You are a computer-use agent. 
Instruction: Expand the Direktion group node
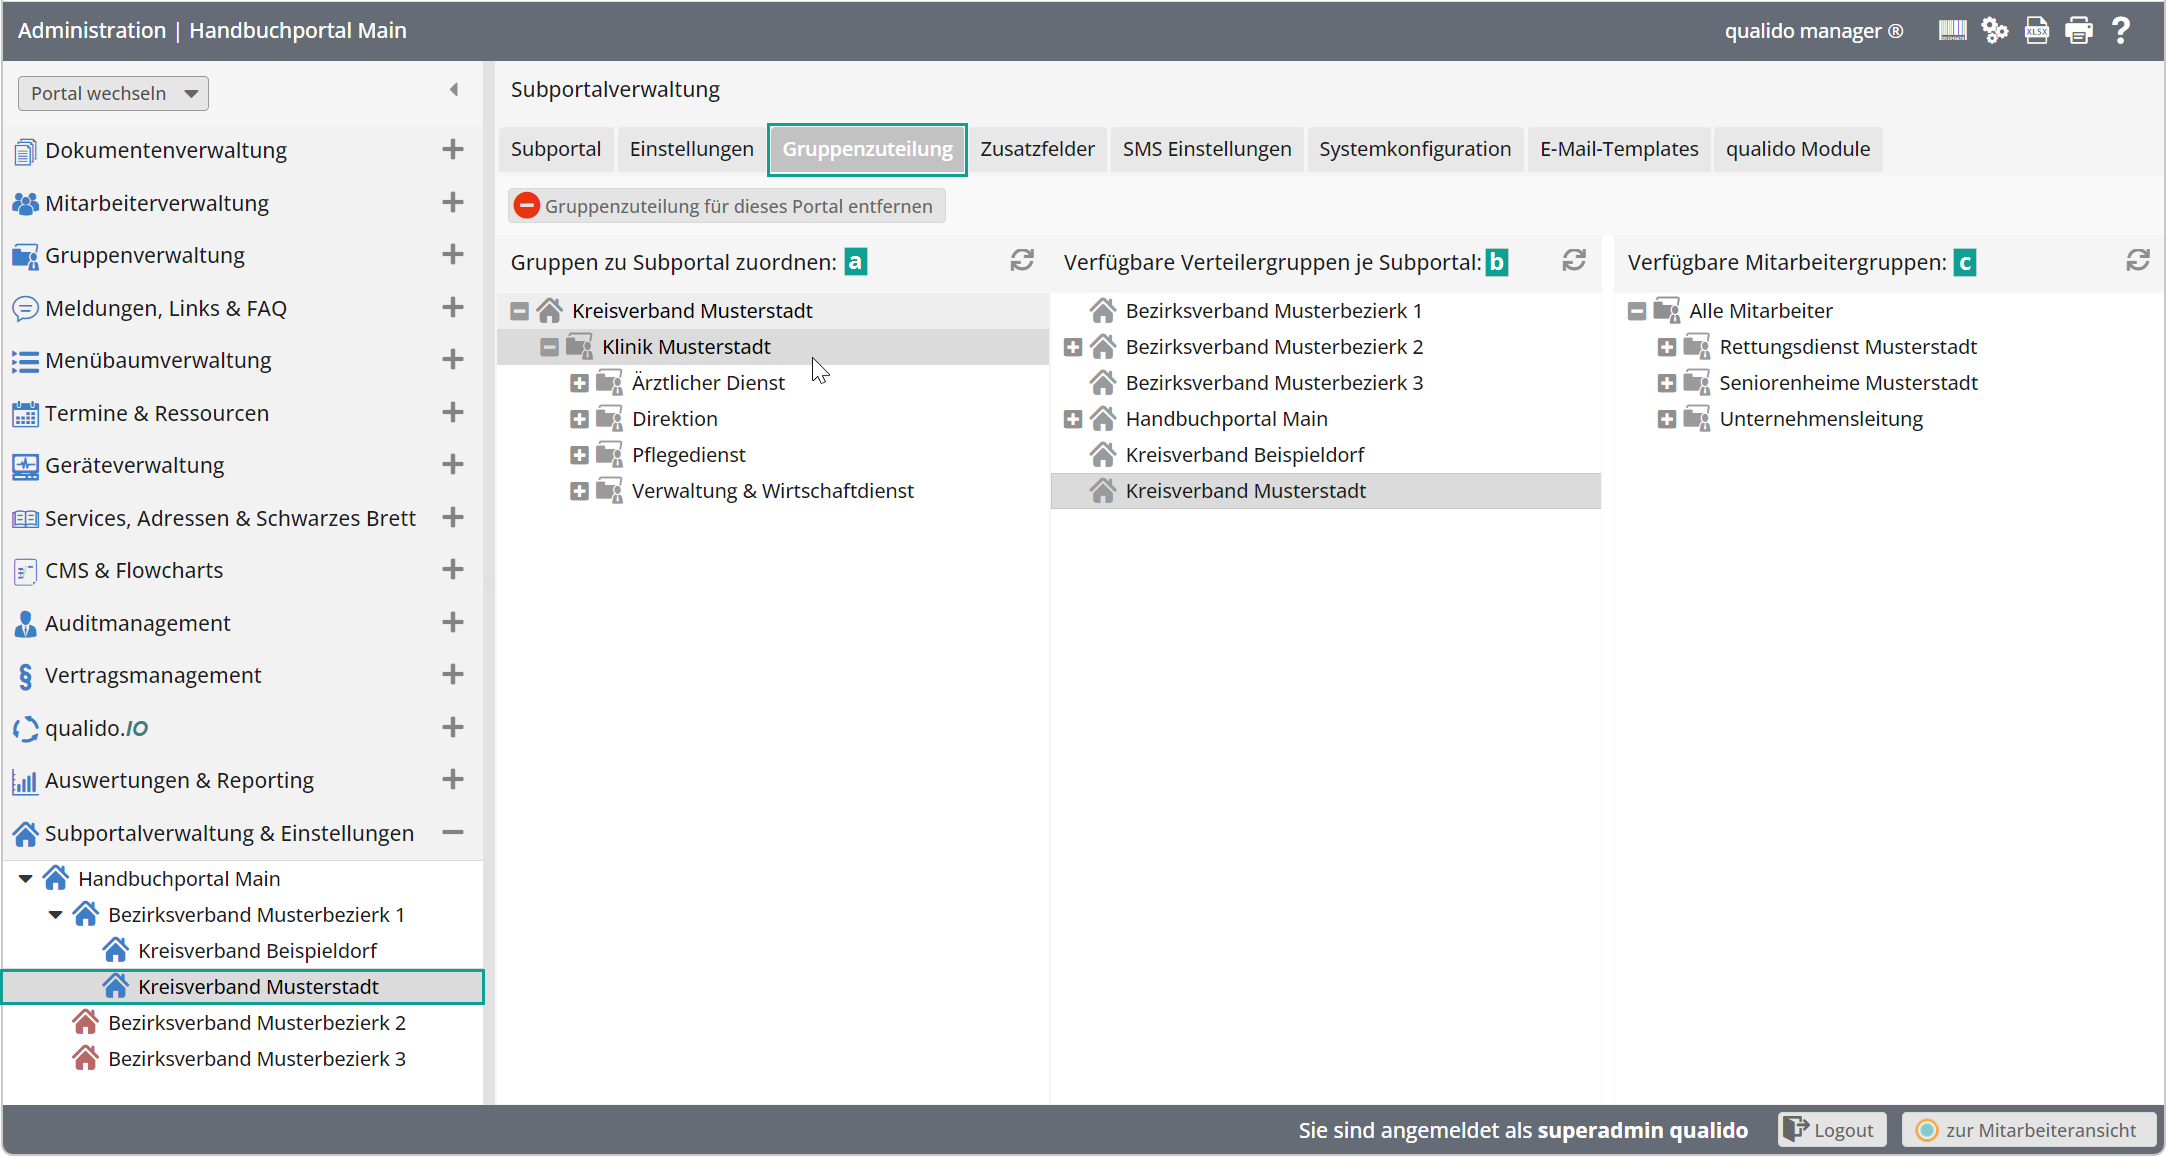click(579, 419)
